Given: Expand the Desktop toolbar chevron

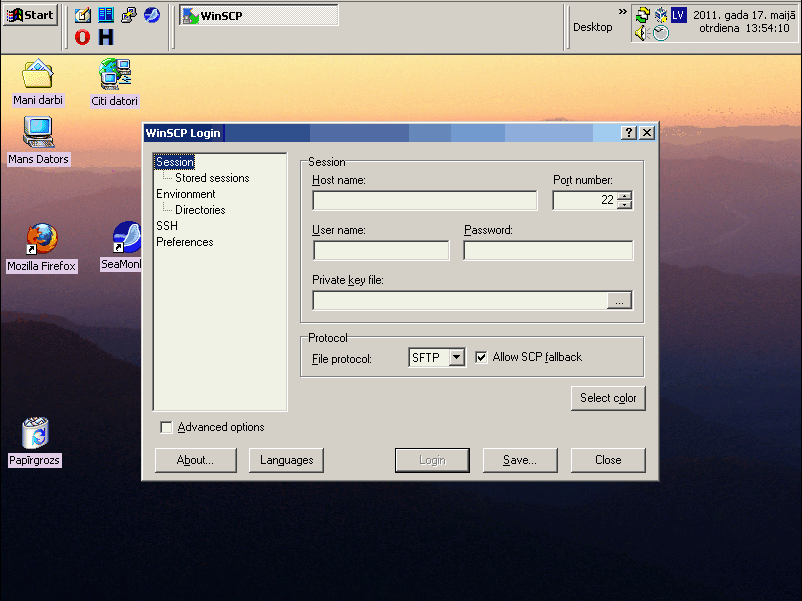Looking at the screenshot, I should [622, 11].
